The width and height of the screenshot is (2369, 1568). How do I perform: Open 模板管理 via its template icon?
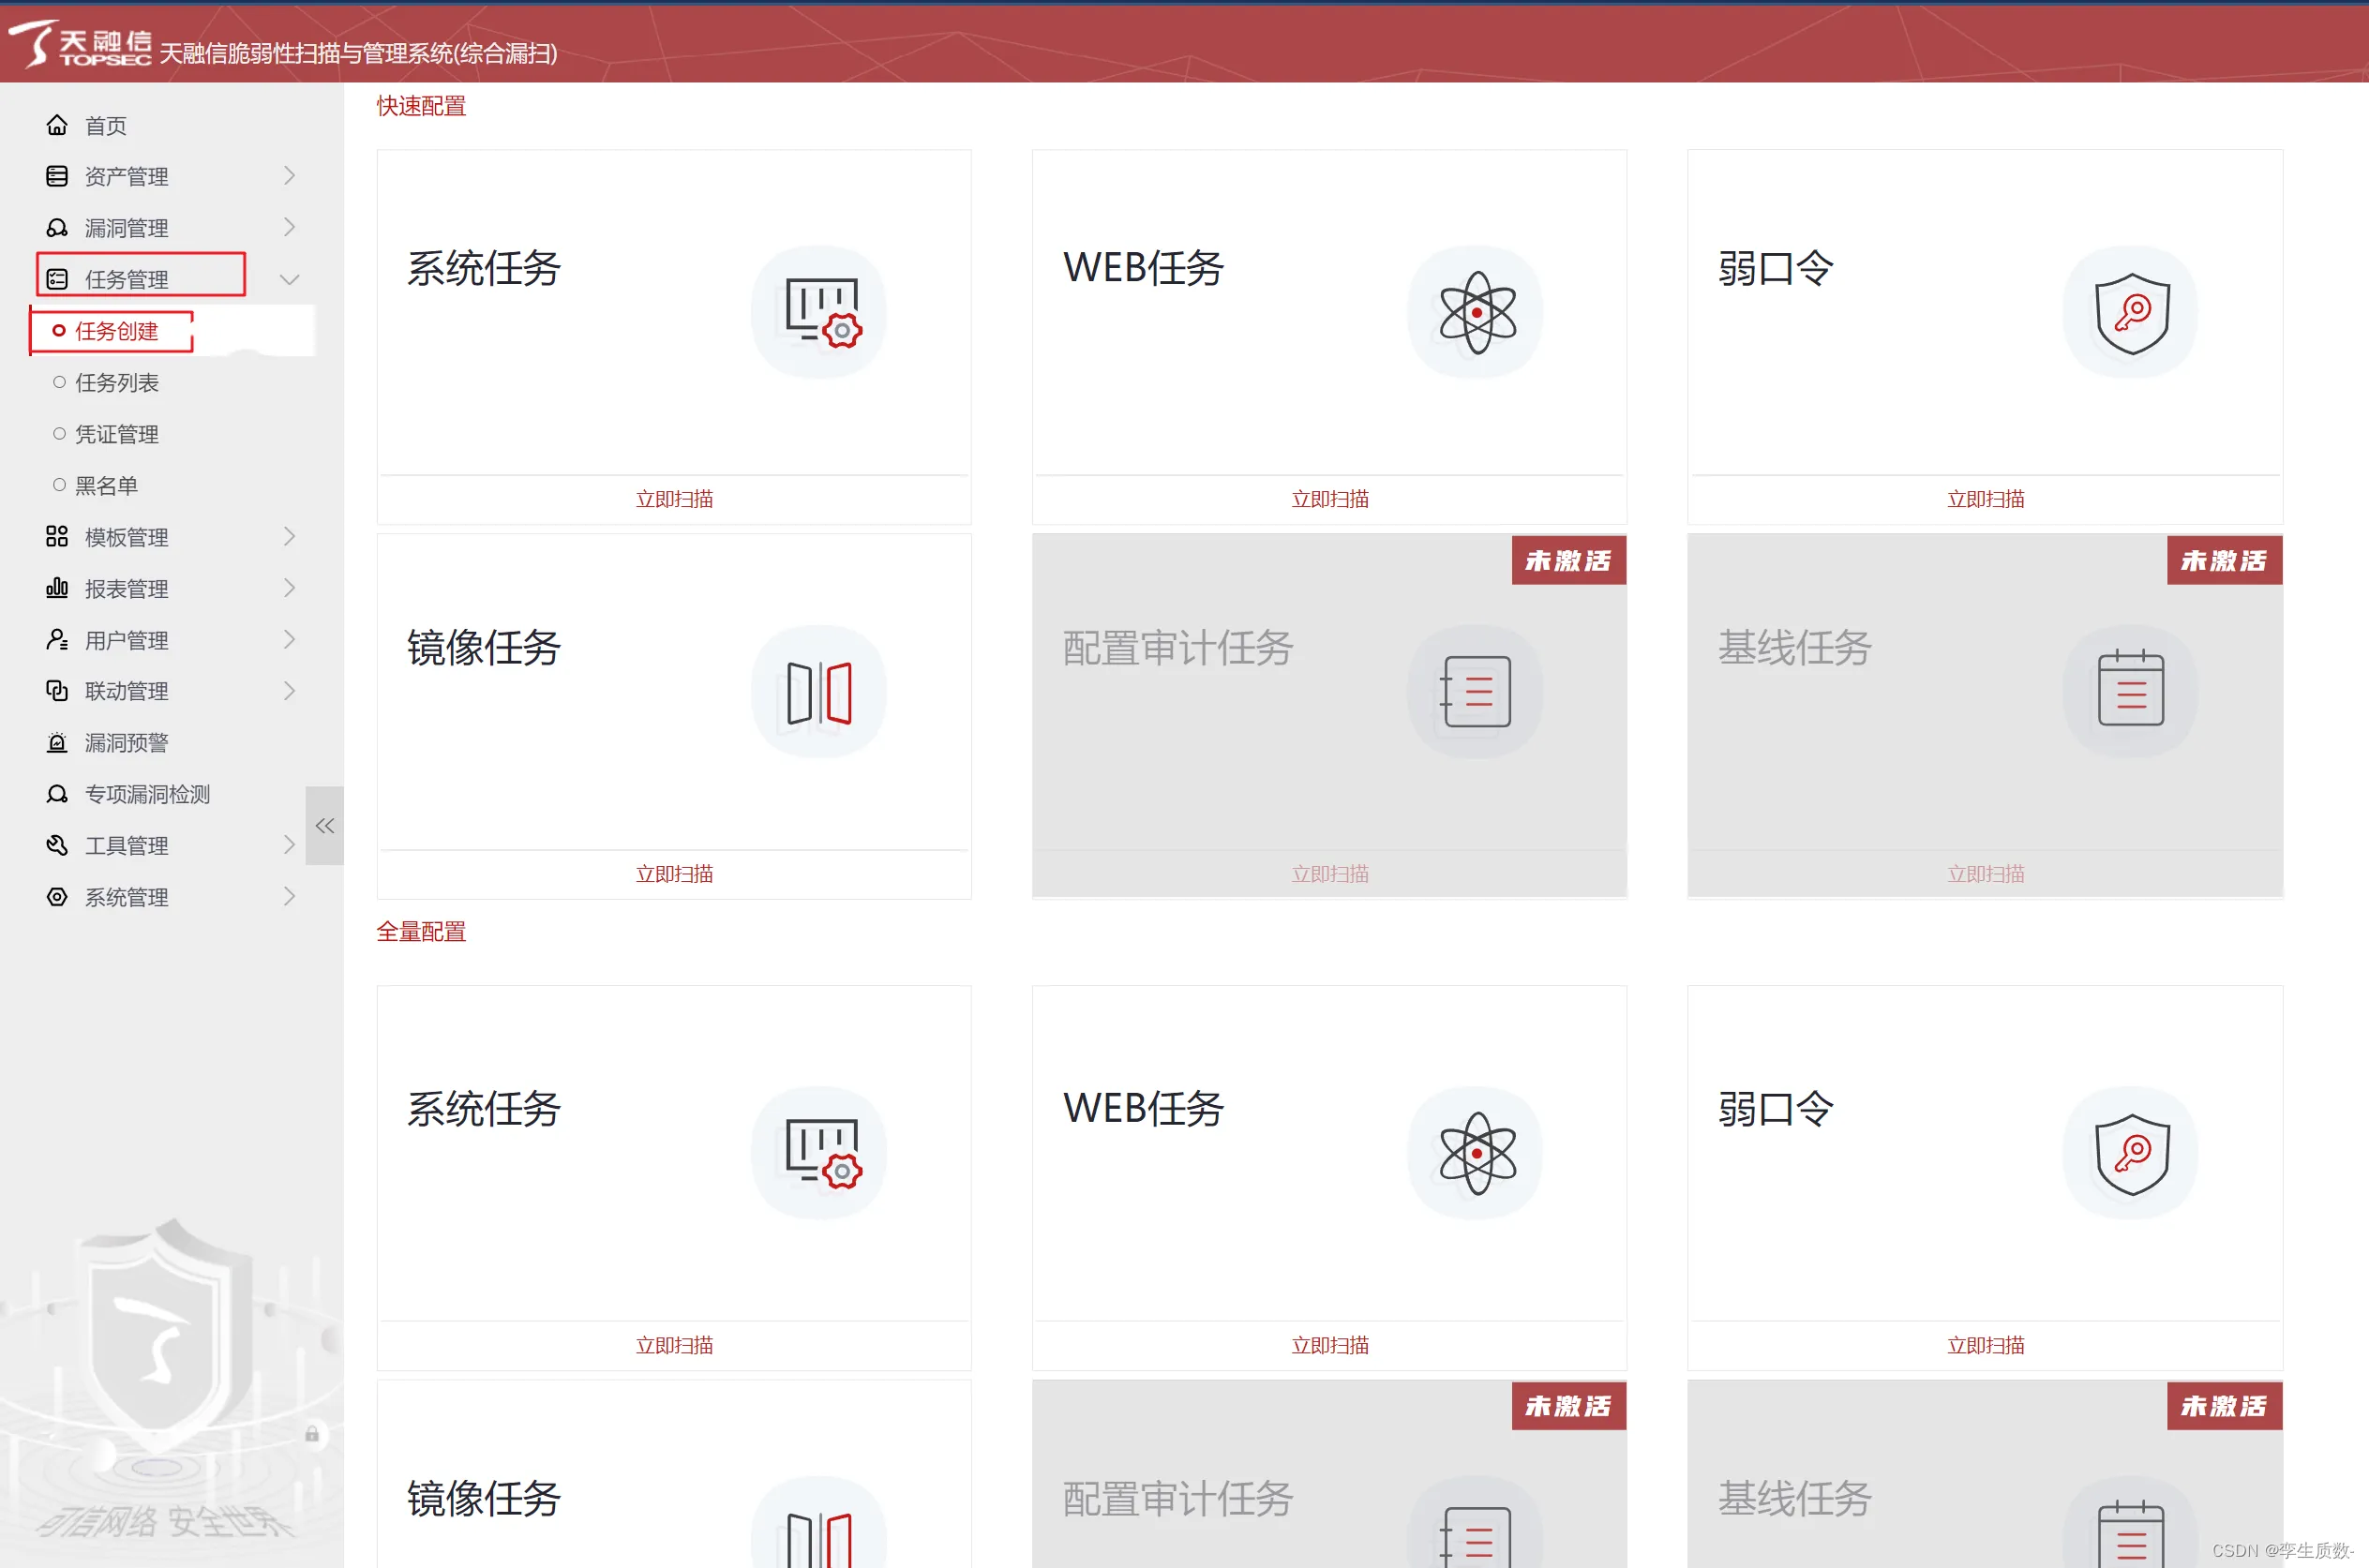[x=57, y=537]
